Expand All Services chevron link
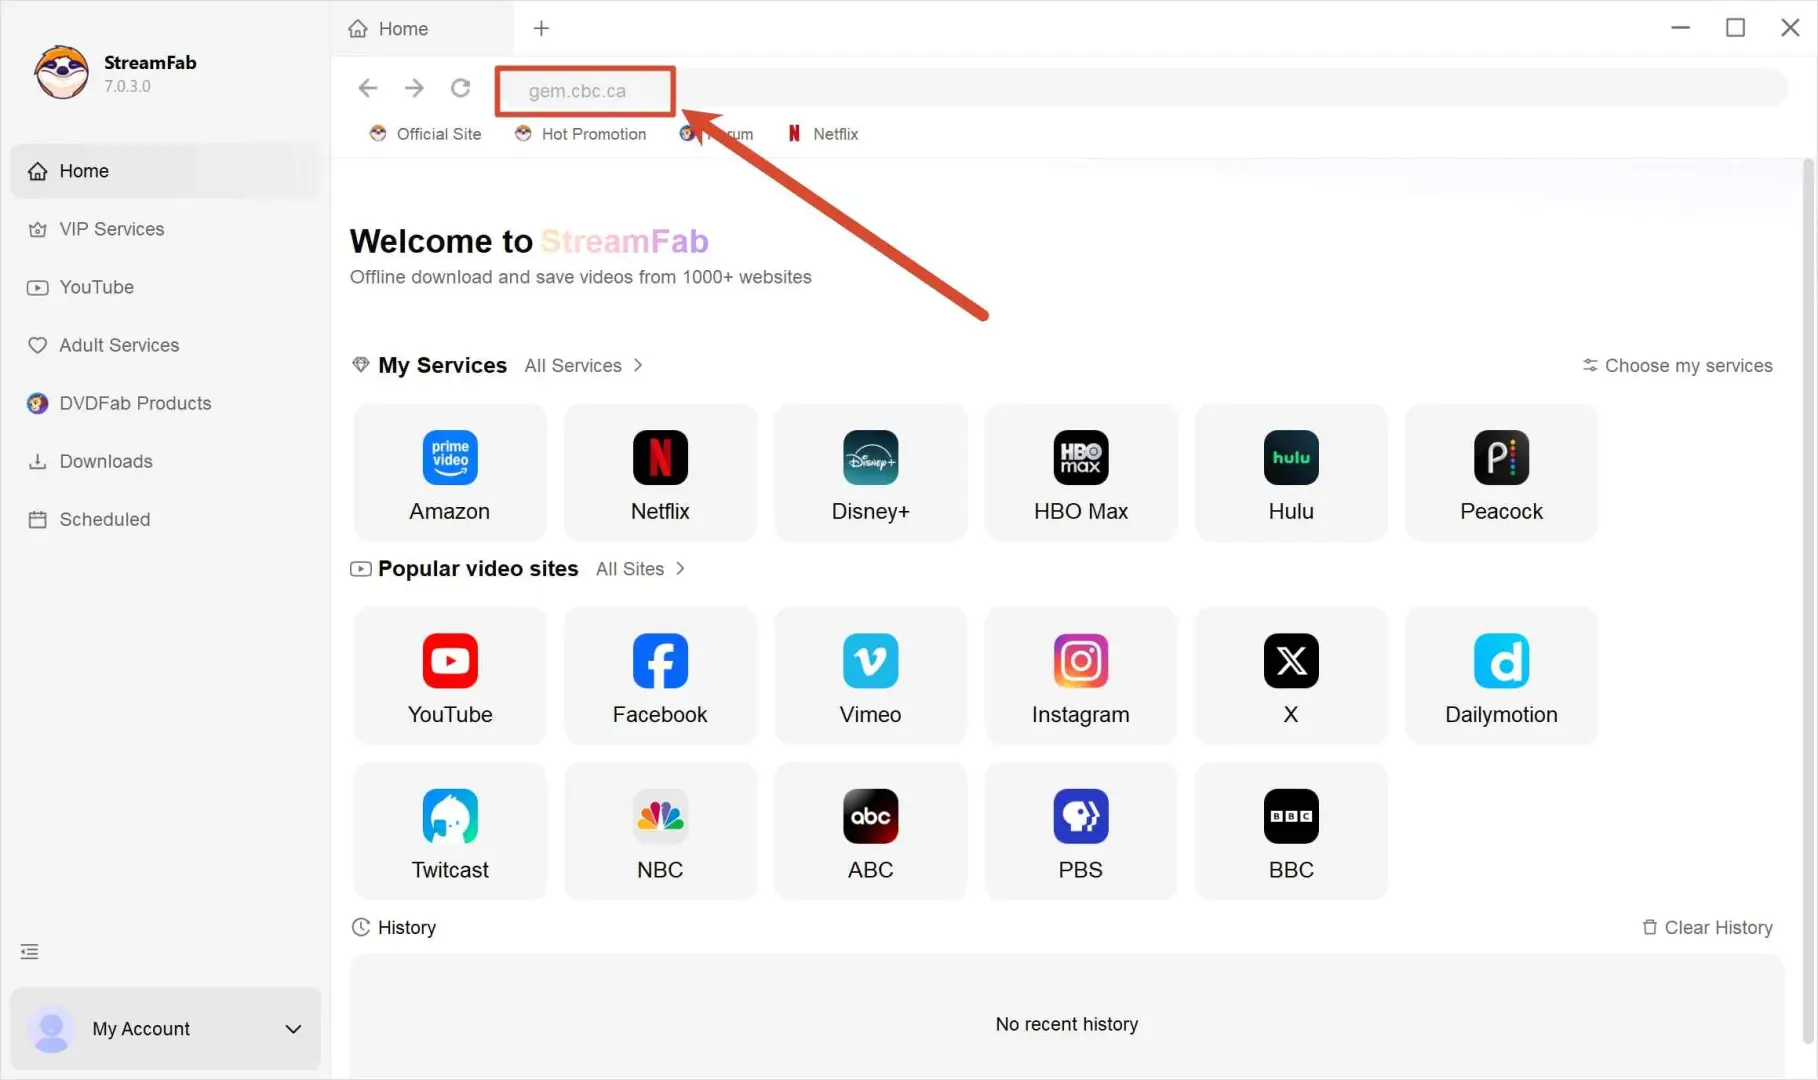This screenshot has height=1080, width=1818. [583, 365]
